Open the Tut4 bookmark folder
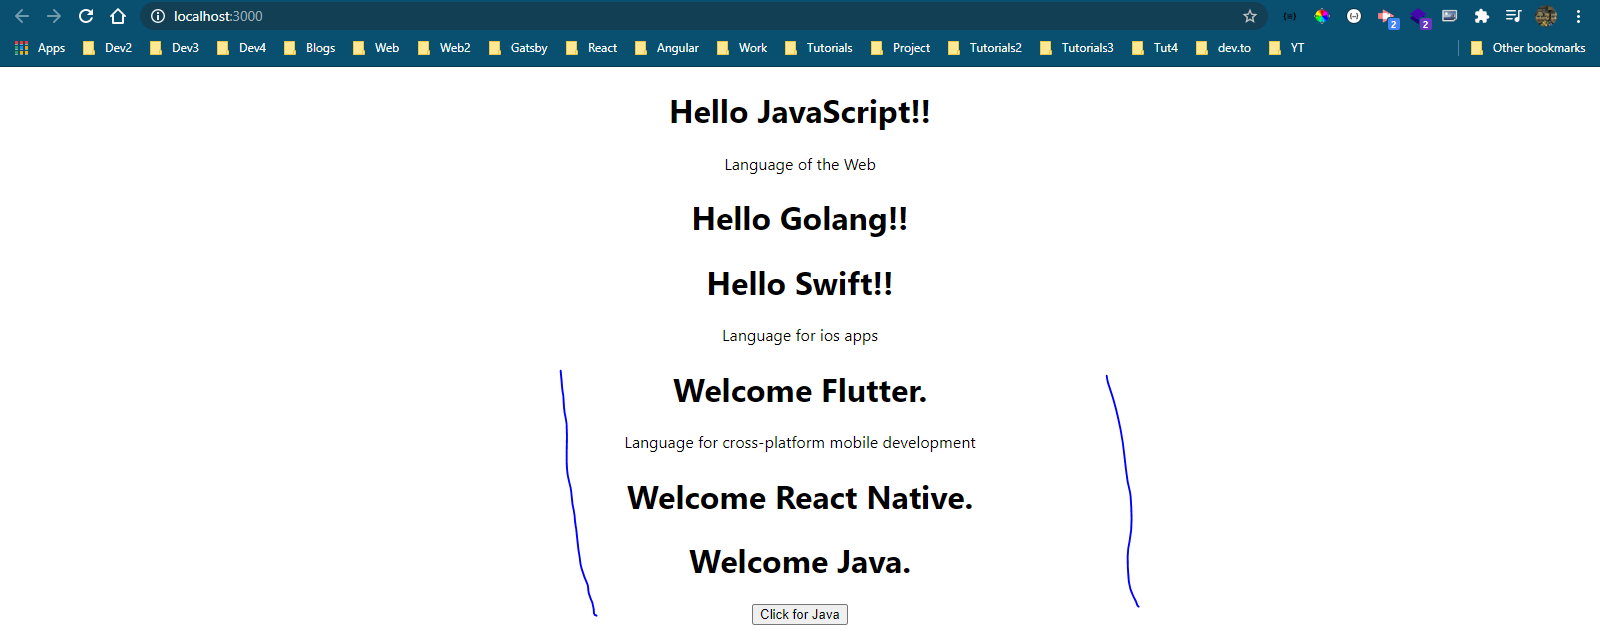 tap(1155, 48)
